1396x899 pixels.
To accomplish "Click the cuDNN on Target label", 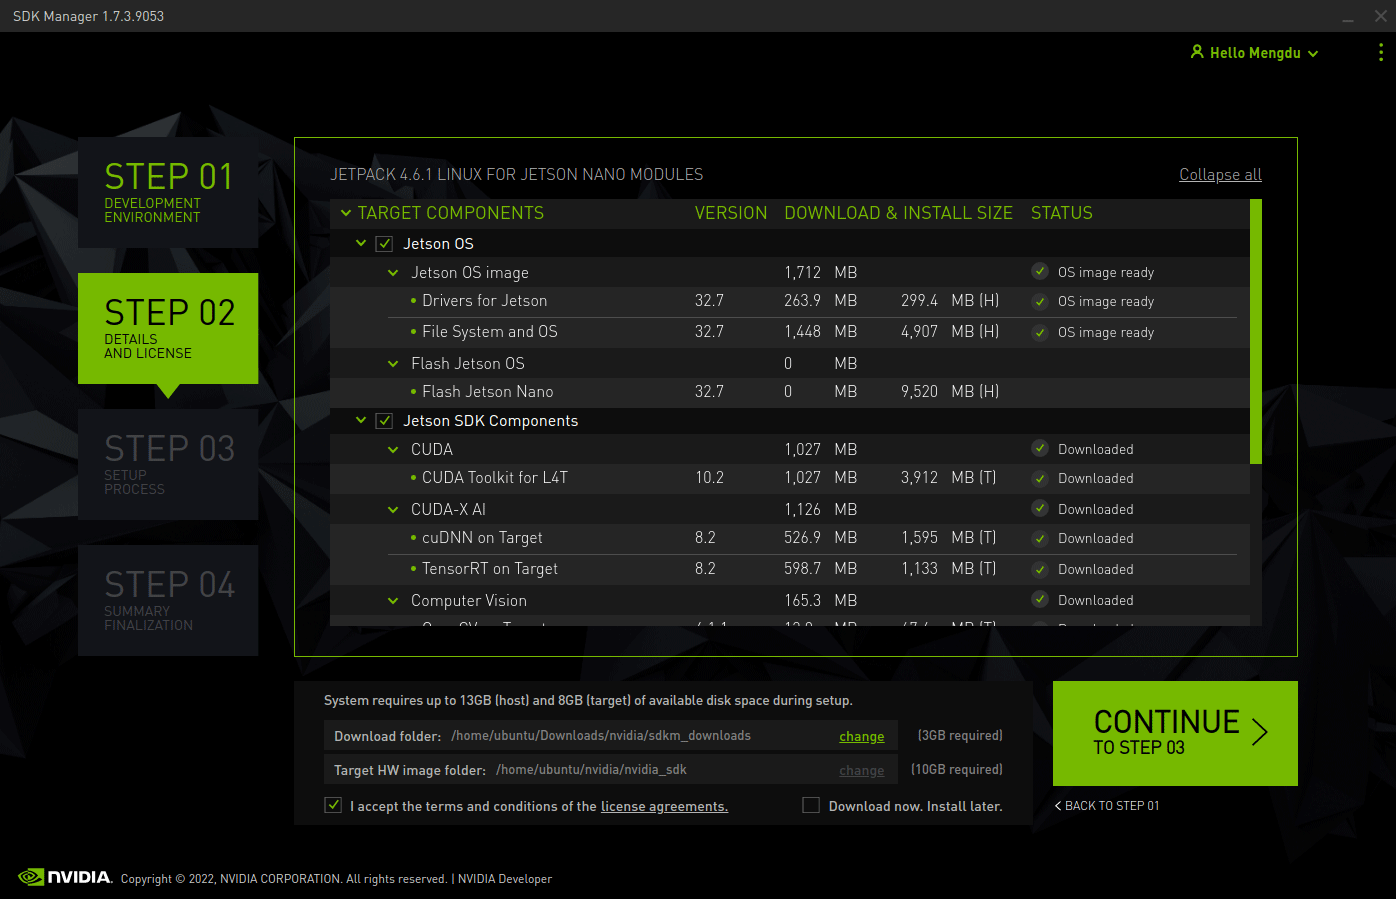I will click(482, 537).
